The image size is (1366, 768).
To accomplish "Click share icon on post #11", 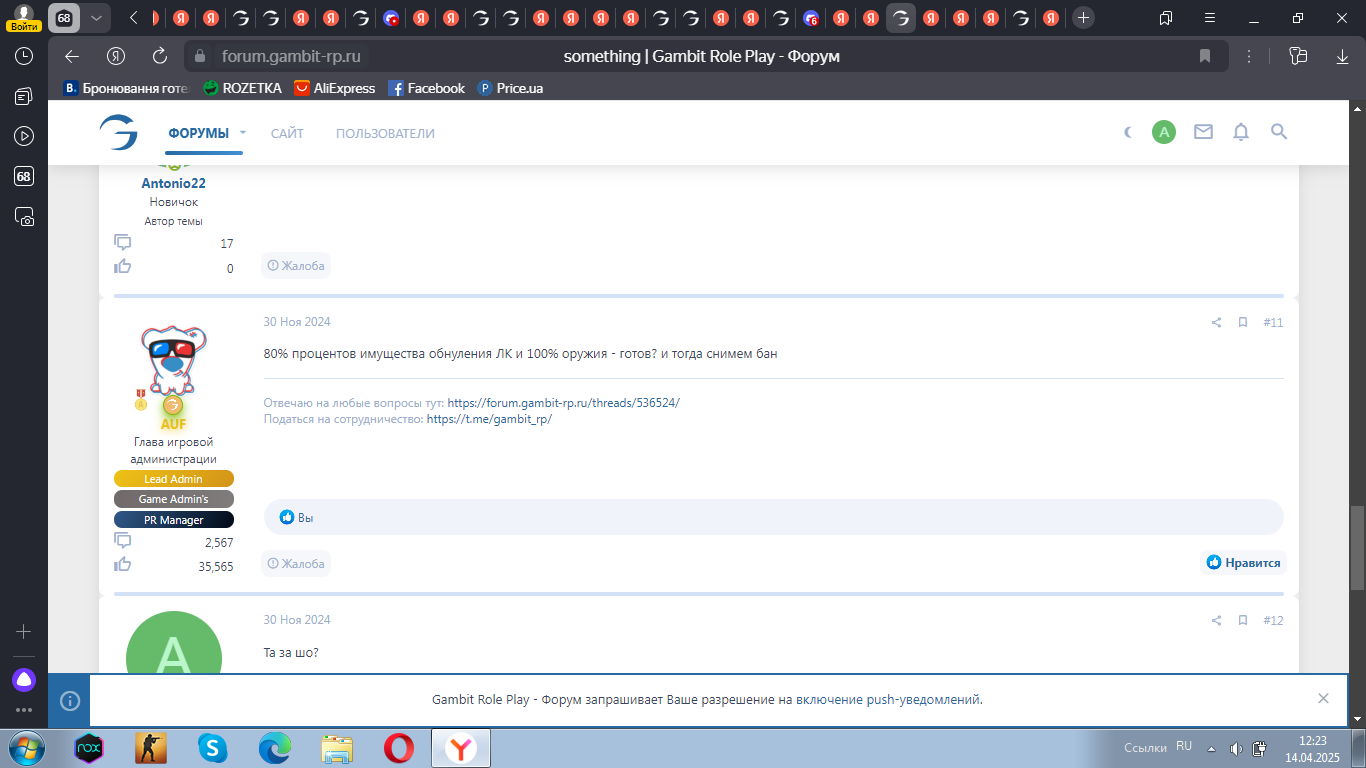I will (1216, 323).
